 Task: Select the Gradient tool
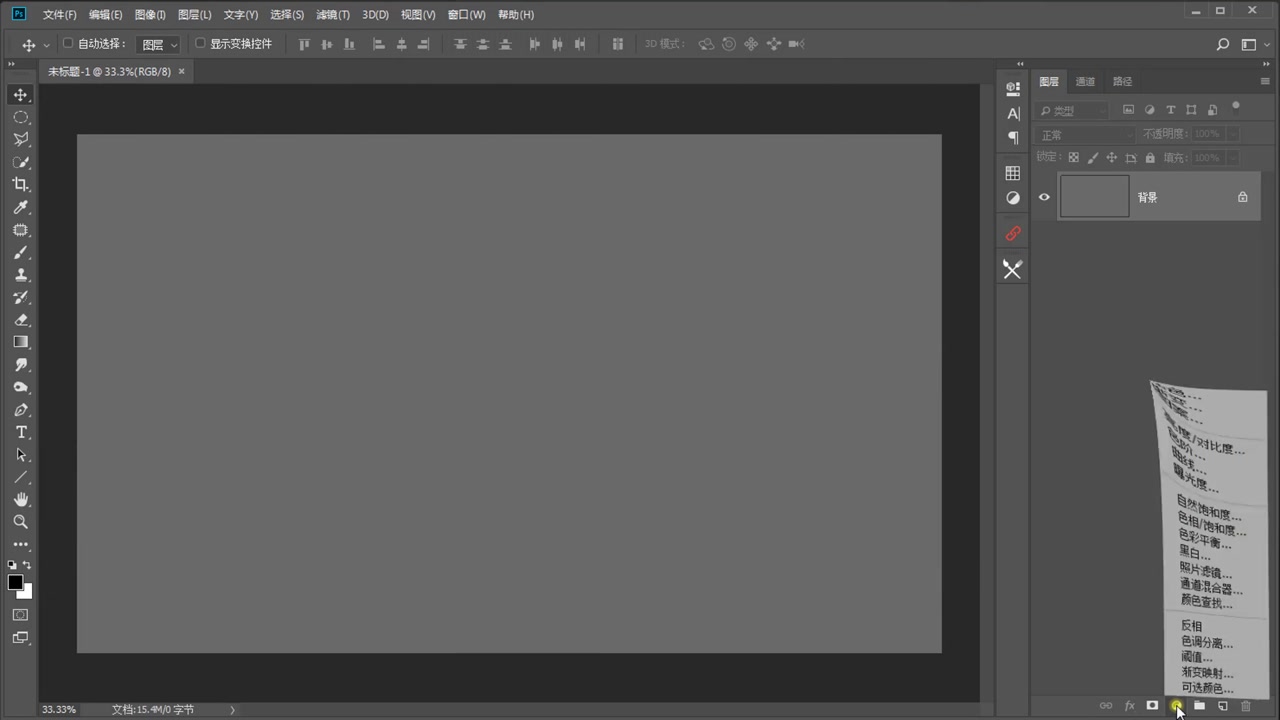(20, 342)
